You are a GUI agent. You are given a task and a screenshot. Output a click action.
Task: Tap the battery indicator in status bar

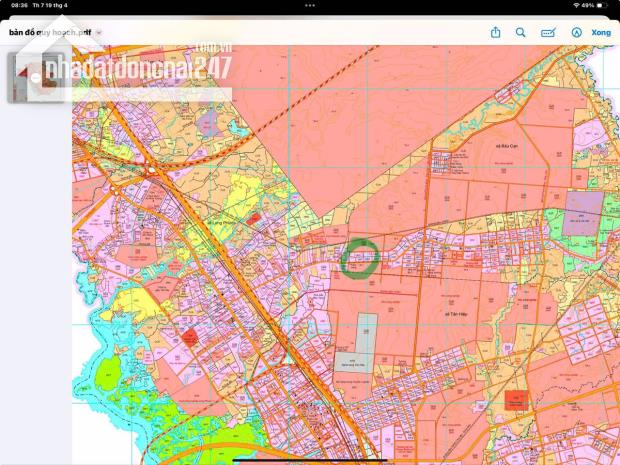(x=605, y=5)
